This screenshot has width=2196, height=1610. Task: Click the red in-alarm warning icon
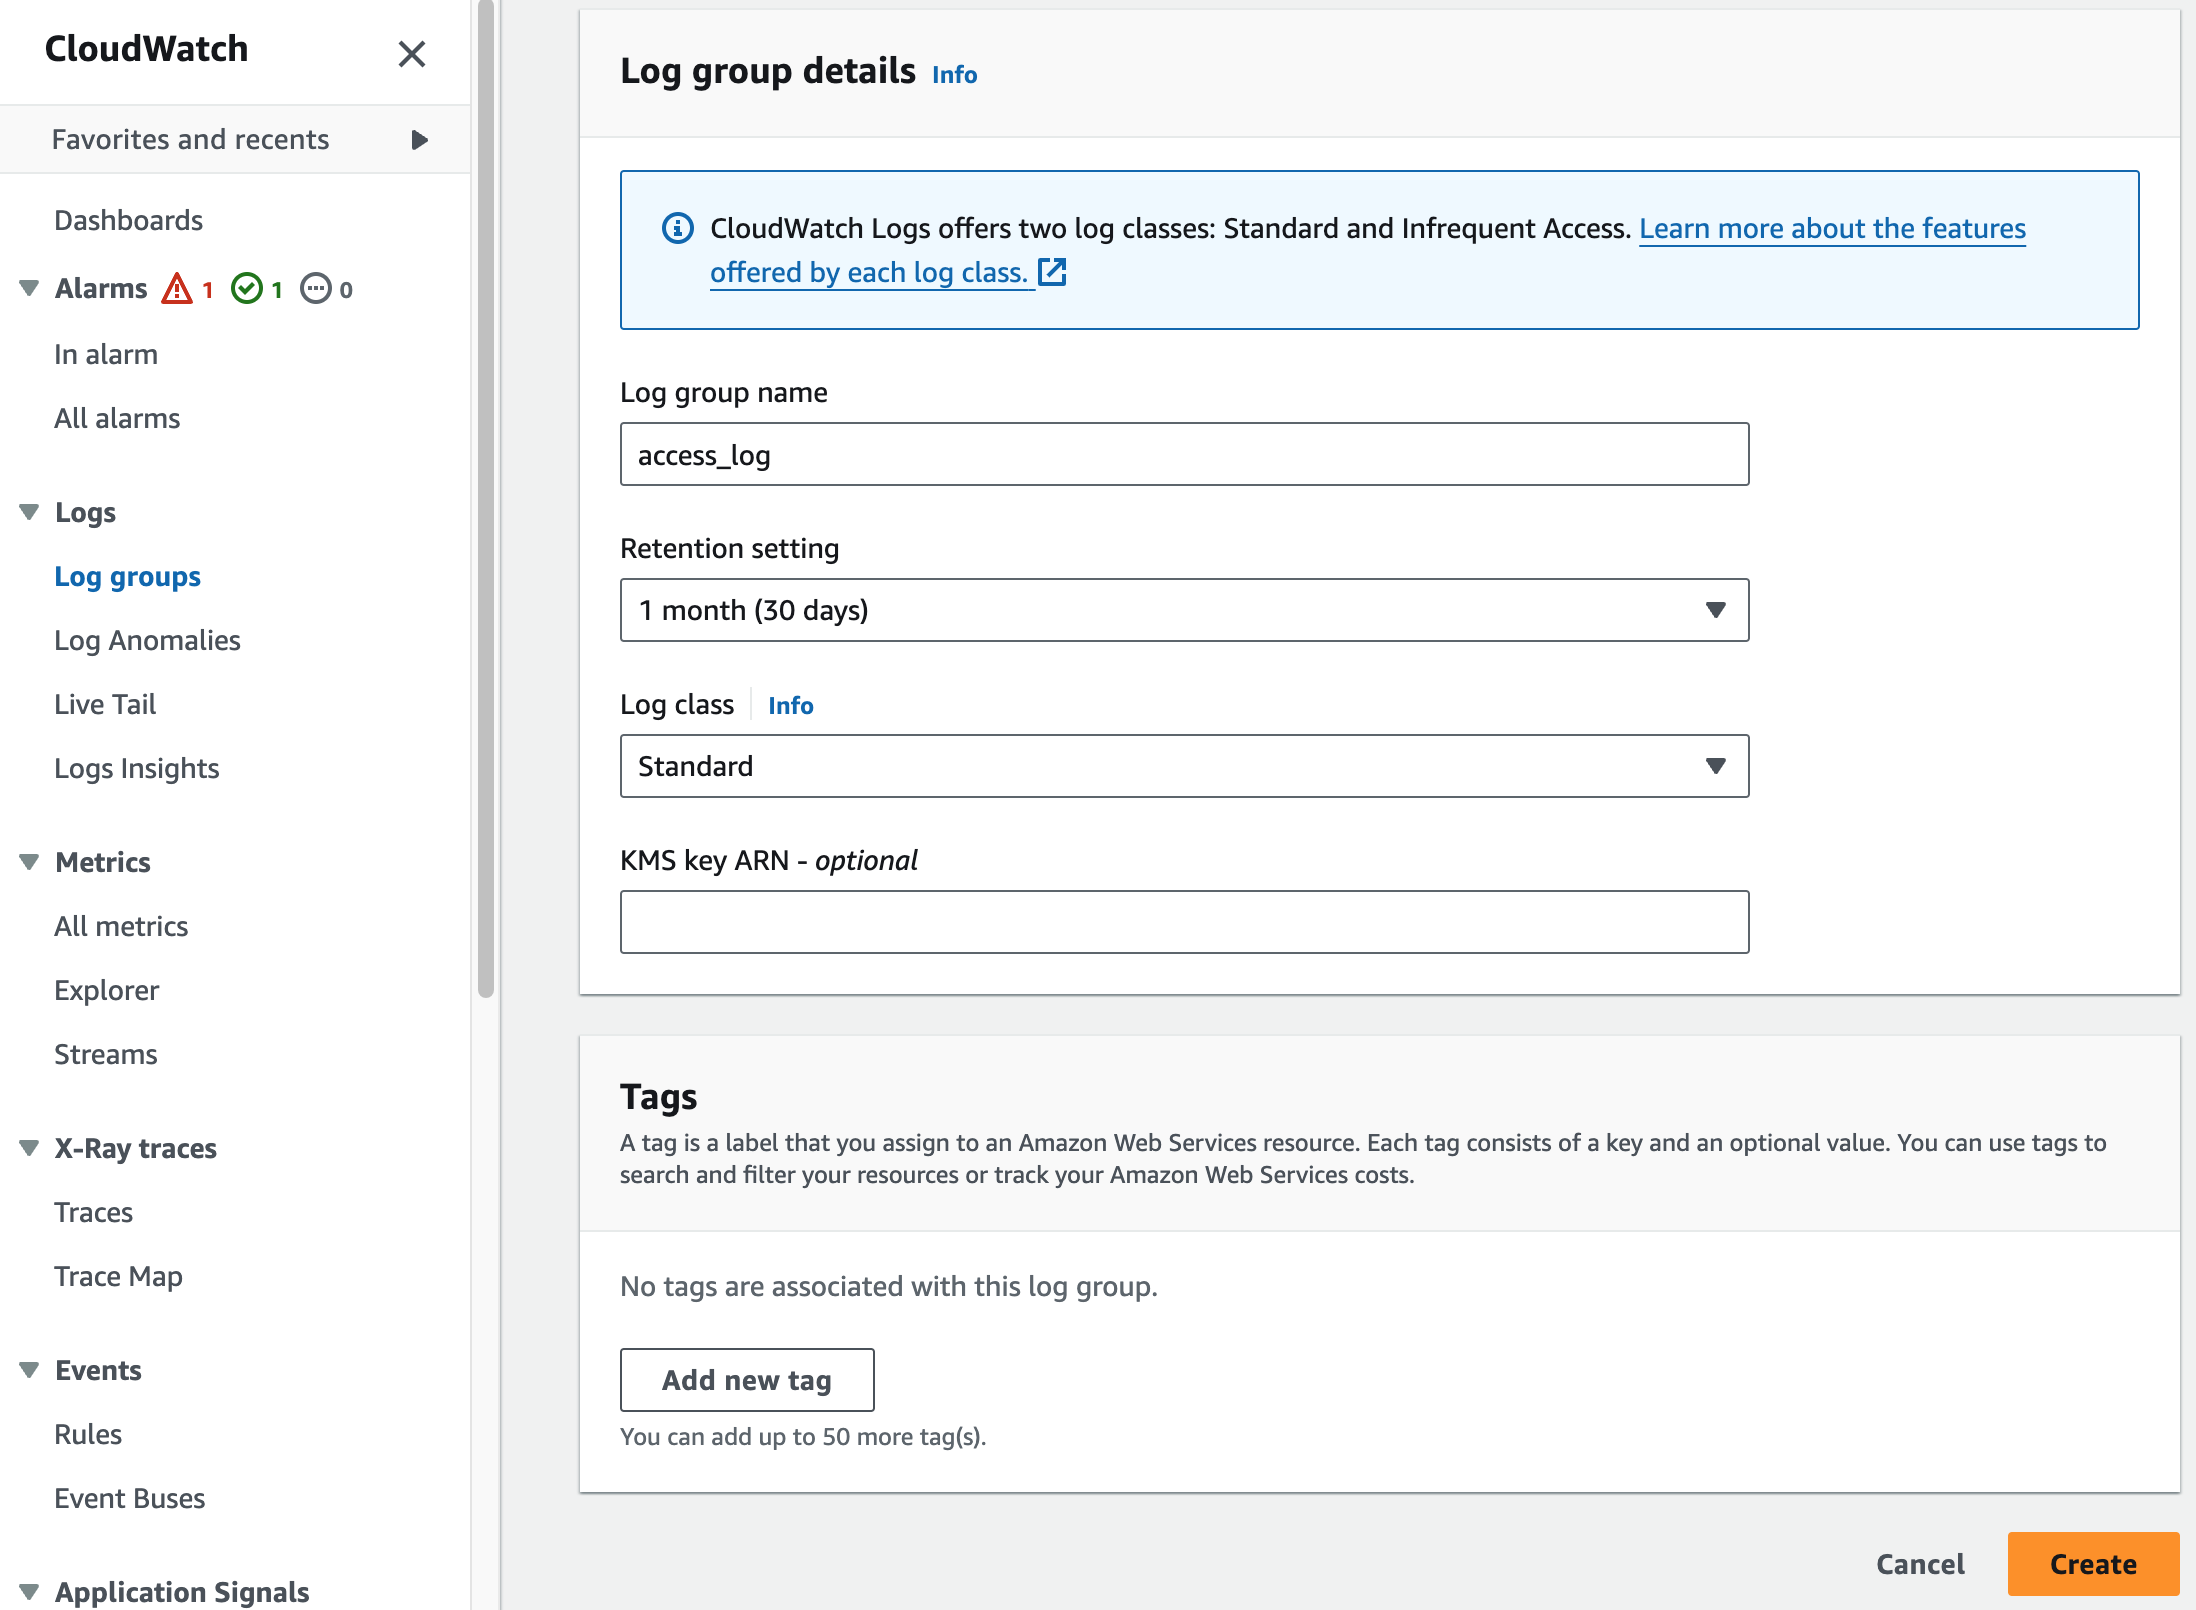(177, 289)
